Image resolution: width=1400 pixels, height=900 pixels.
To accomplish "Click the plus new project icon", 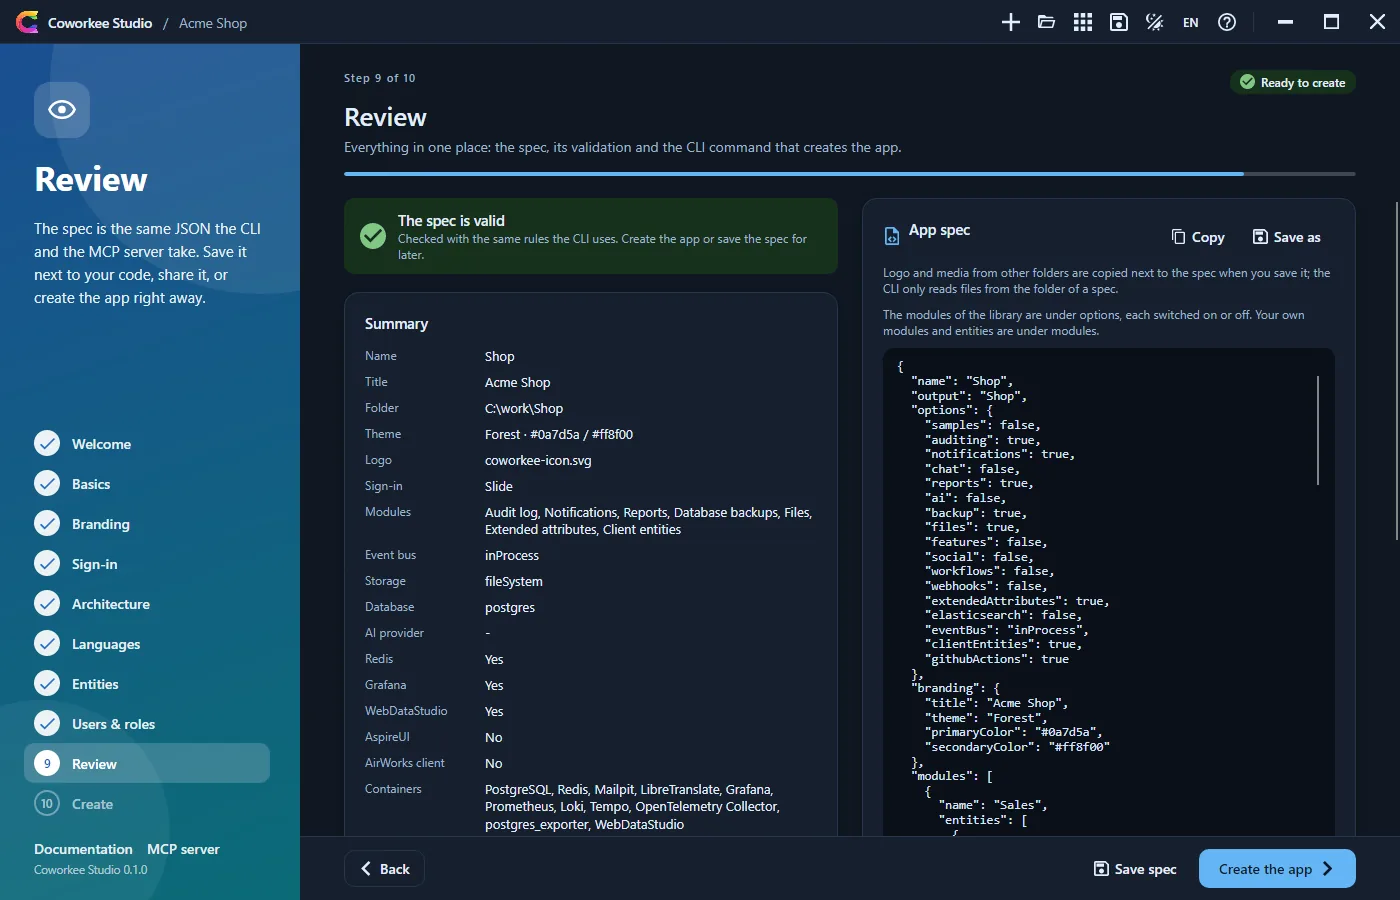I will 1011,22.
